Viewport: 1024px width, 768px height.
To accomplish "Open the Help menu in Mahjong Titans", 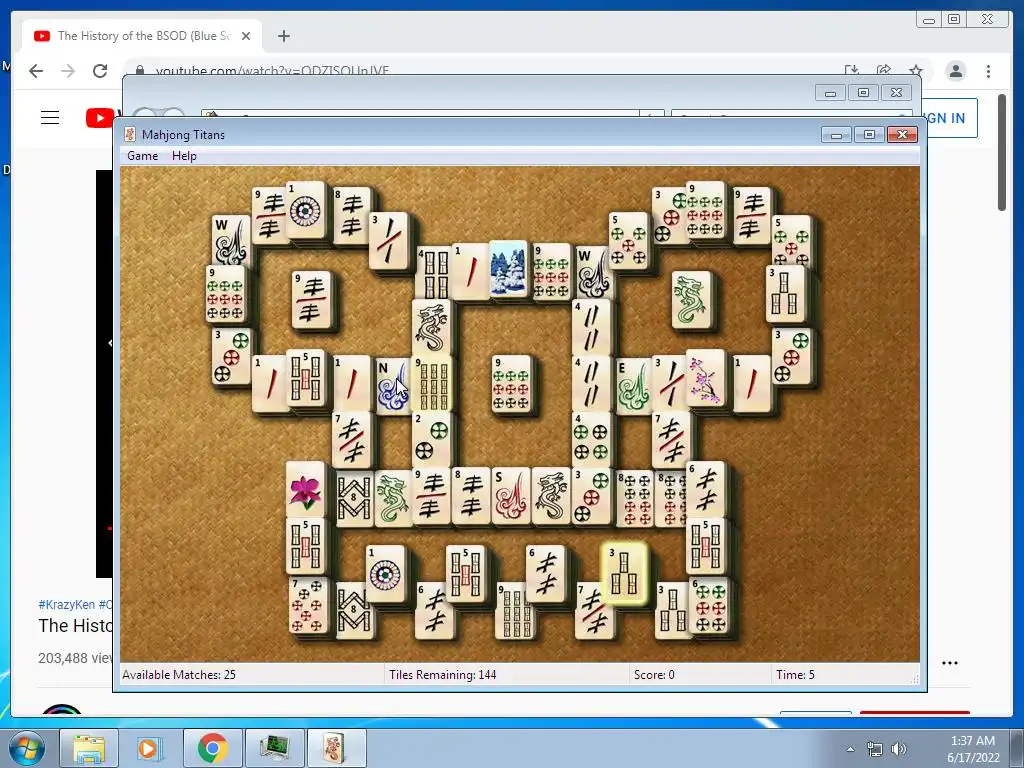I will (x=184, y=156).
